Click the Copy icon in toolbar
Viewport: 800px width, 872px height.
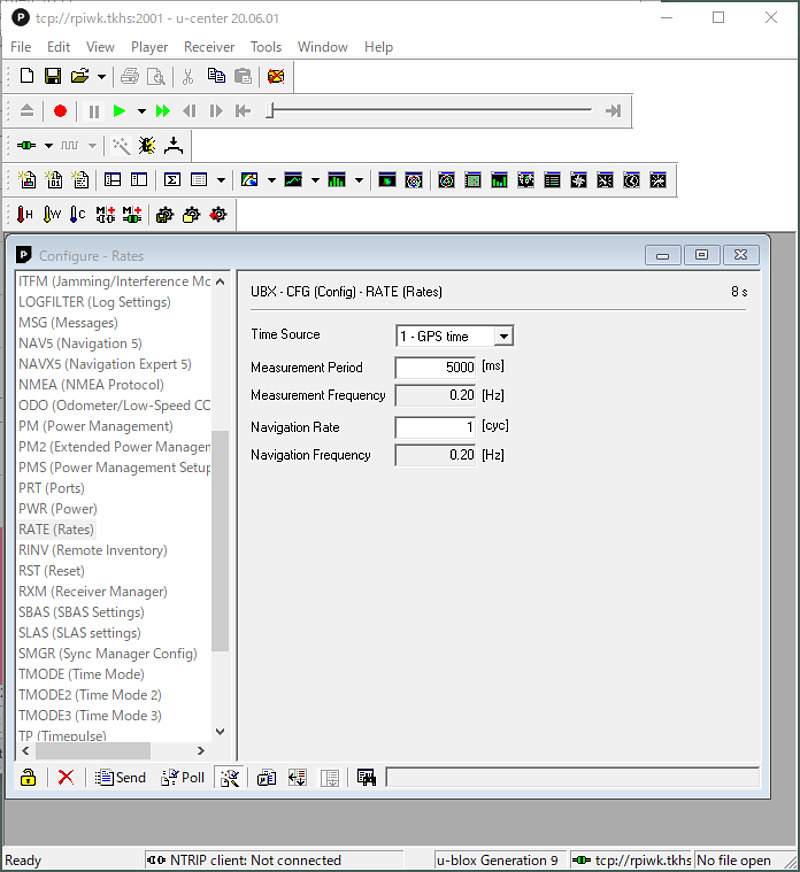216,76
